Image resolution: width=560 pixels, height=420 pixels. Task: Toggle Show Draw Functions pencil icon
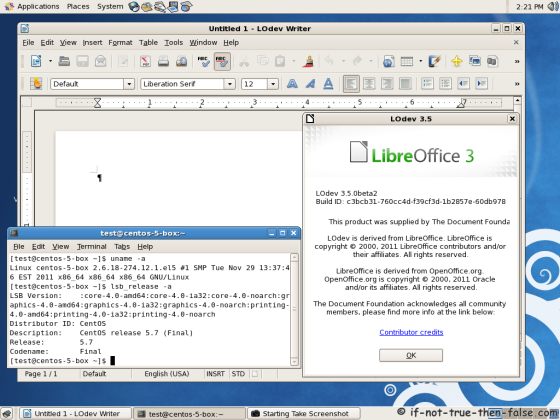pyautogui.click(x=435, y=61)
